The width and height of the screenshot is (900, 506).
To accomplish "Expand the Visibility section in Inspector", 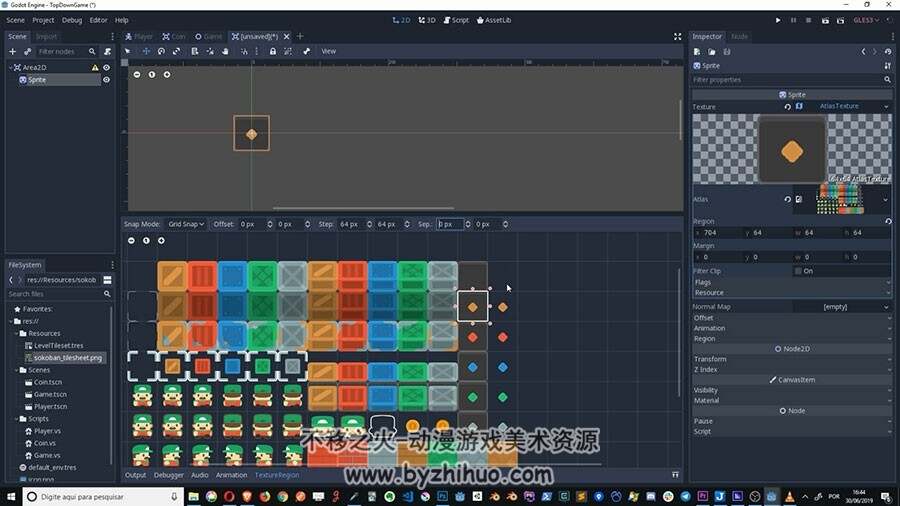I will coord(792,390).
